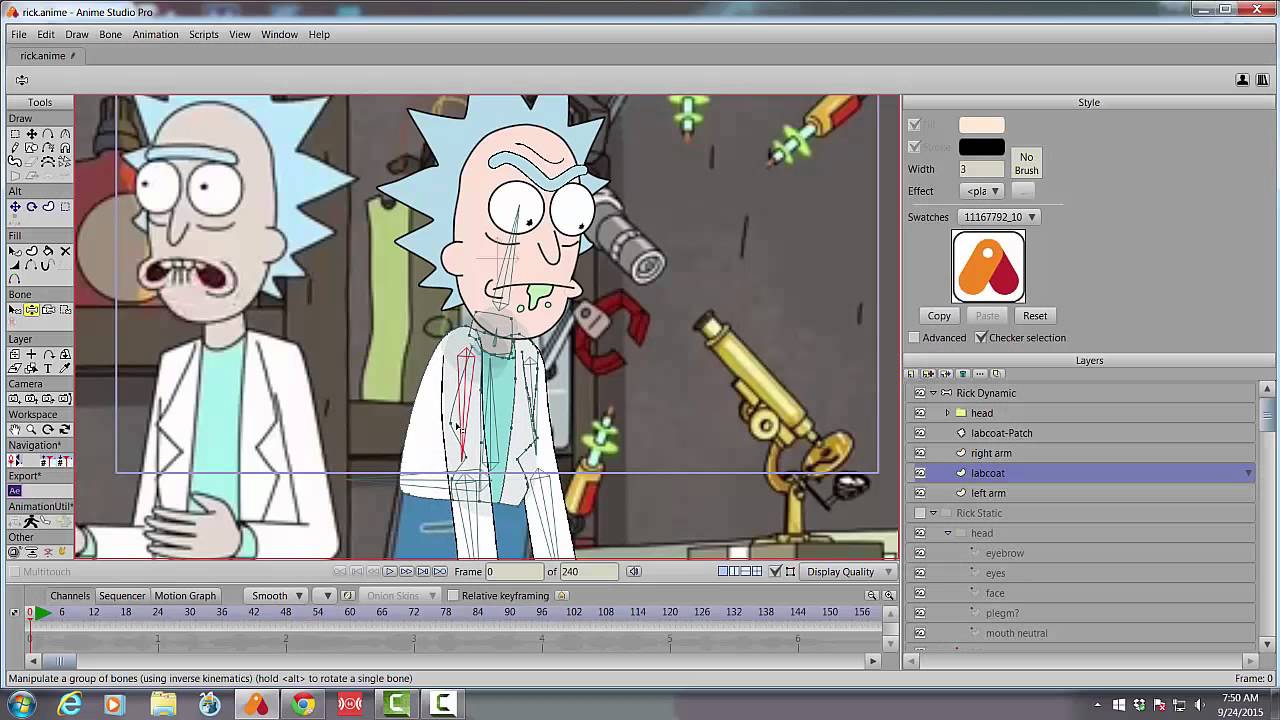Activate the highlighted Manipulate Bones tool
This screenshot has width=1280, height=720.
(x=31, y=310)
